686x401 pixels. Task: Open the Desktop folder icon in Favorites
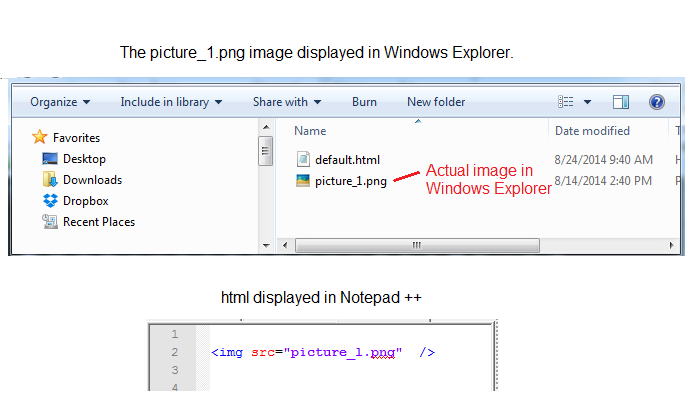point(50,159)
